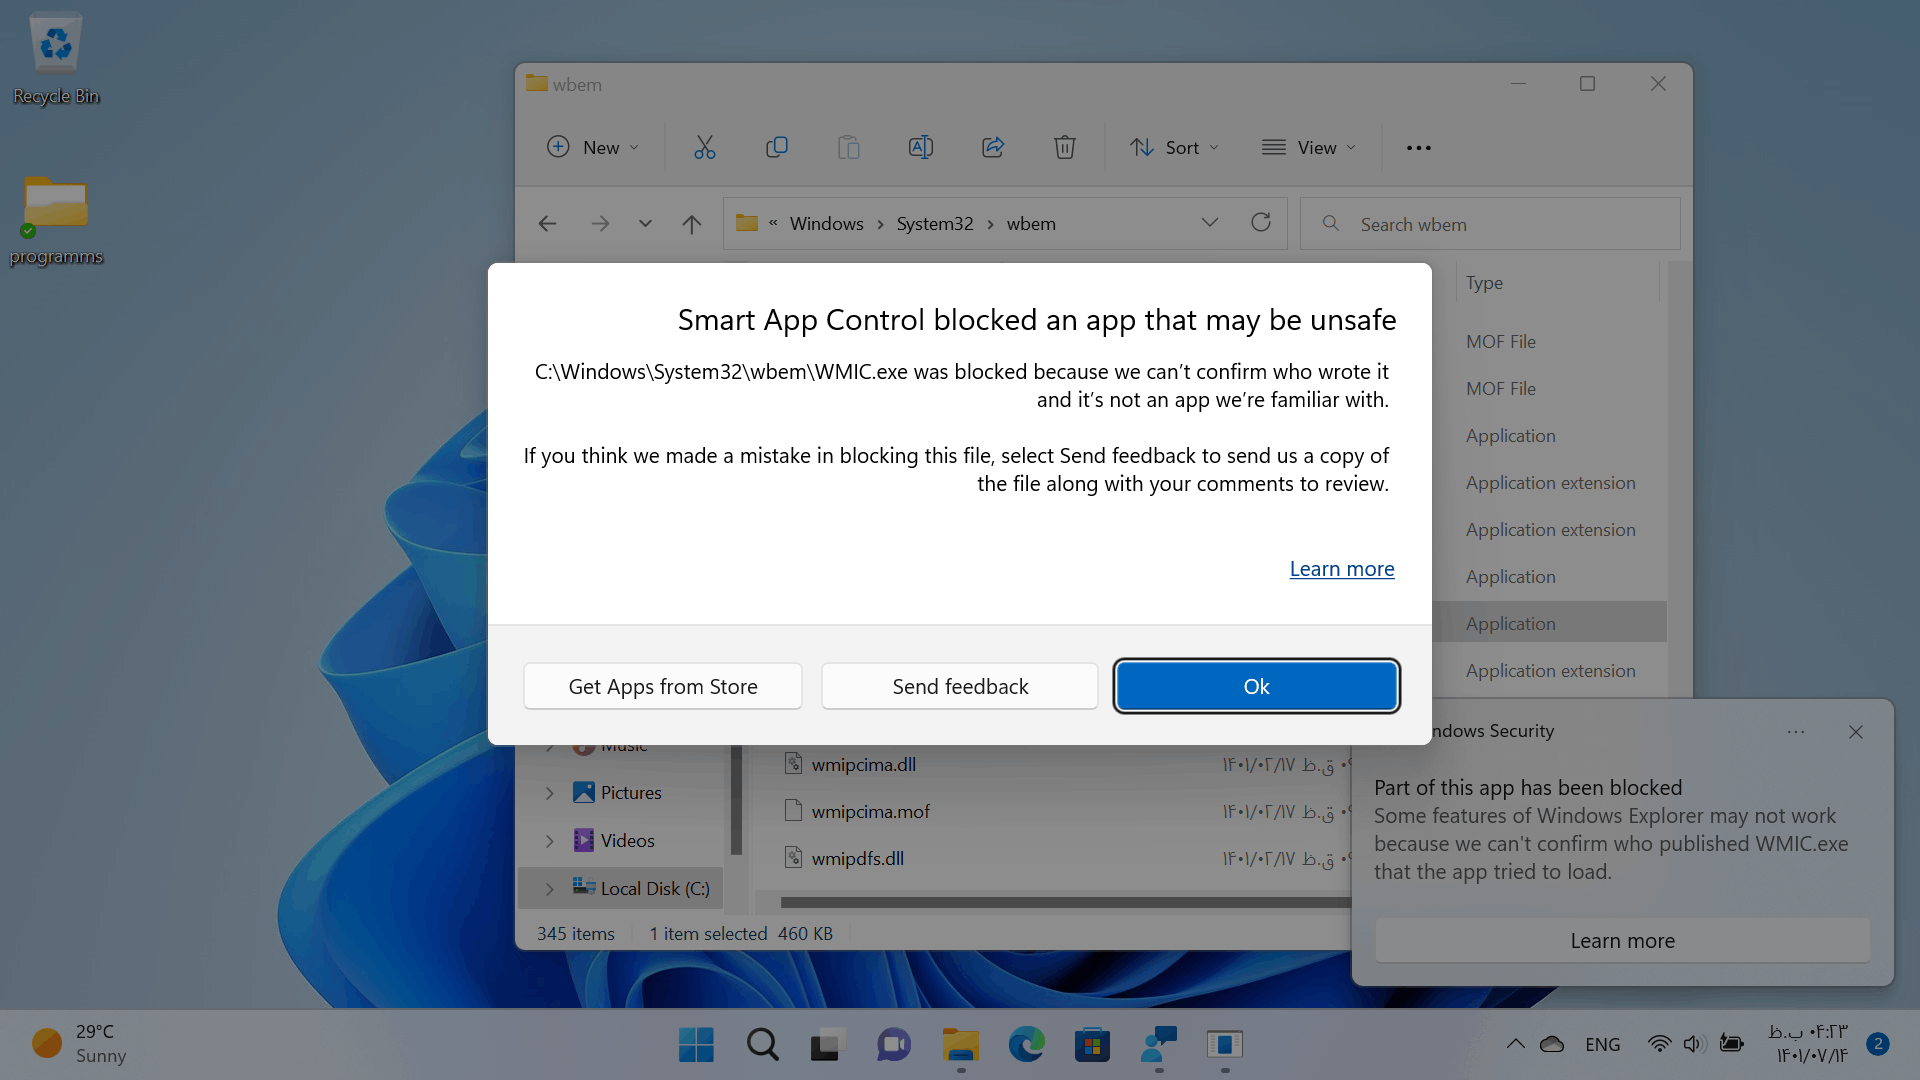Viewport: 1920px width, 1080px height.
Task: Expand the Sort dropdown
Action: [1175, 148]
